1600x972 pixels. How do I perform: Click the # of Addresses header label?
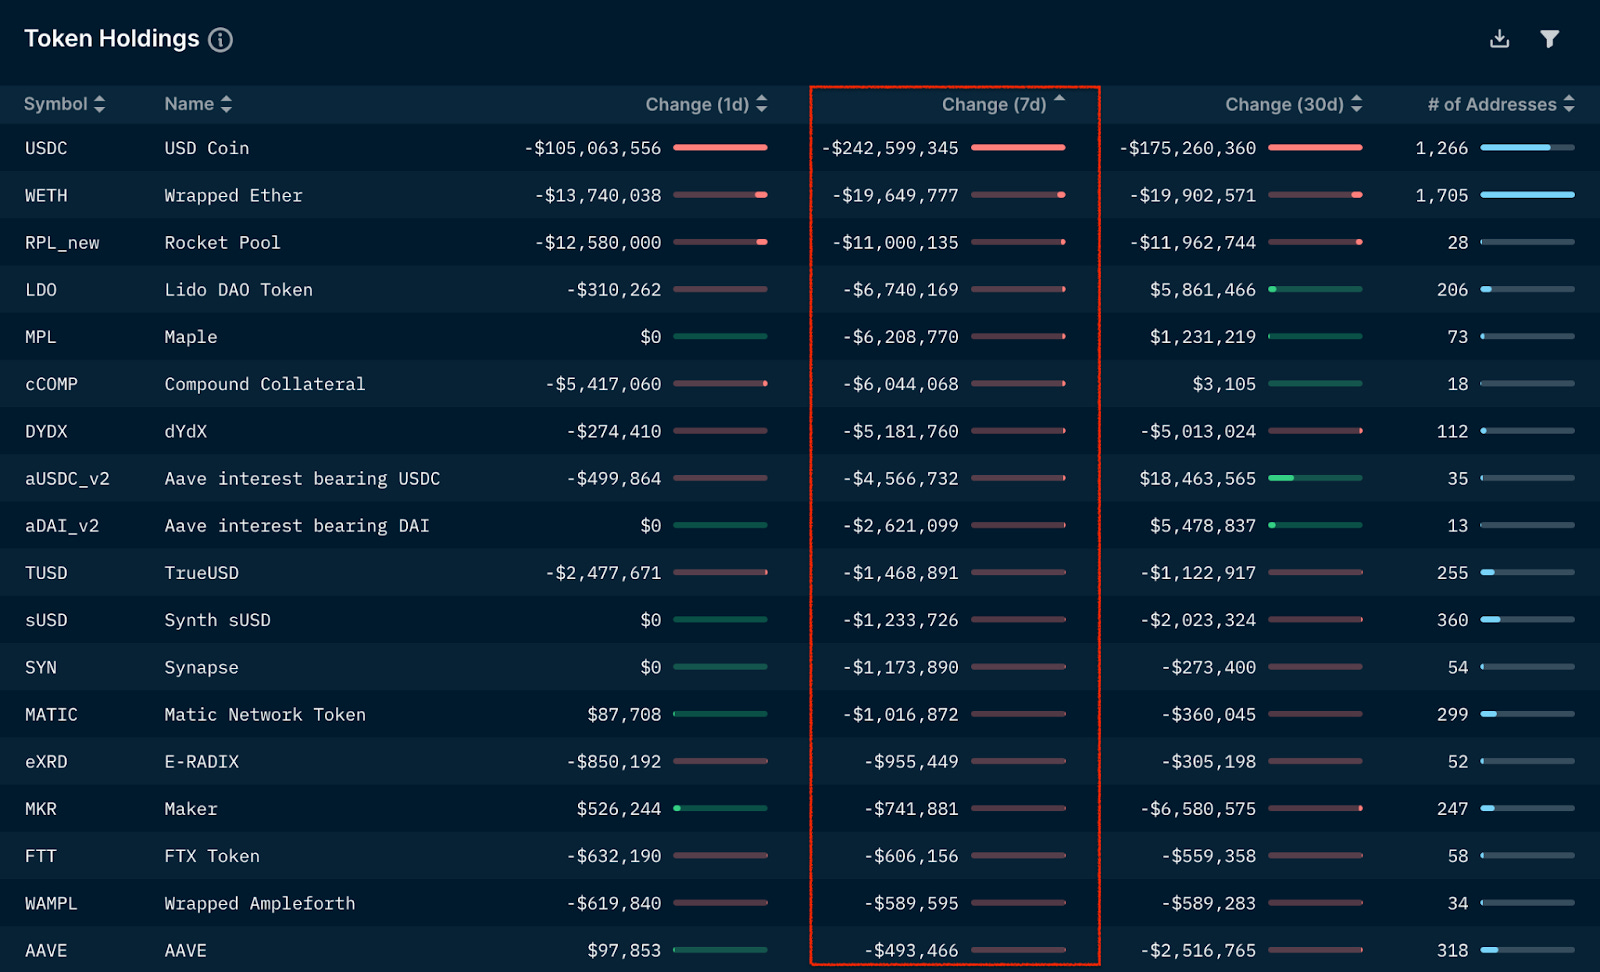tap(1492, 104)
